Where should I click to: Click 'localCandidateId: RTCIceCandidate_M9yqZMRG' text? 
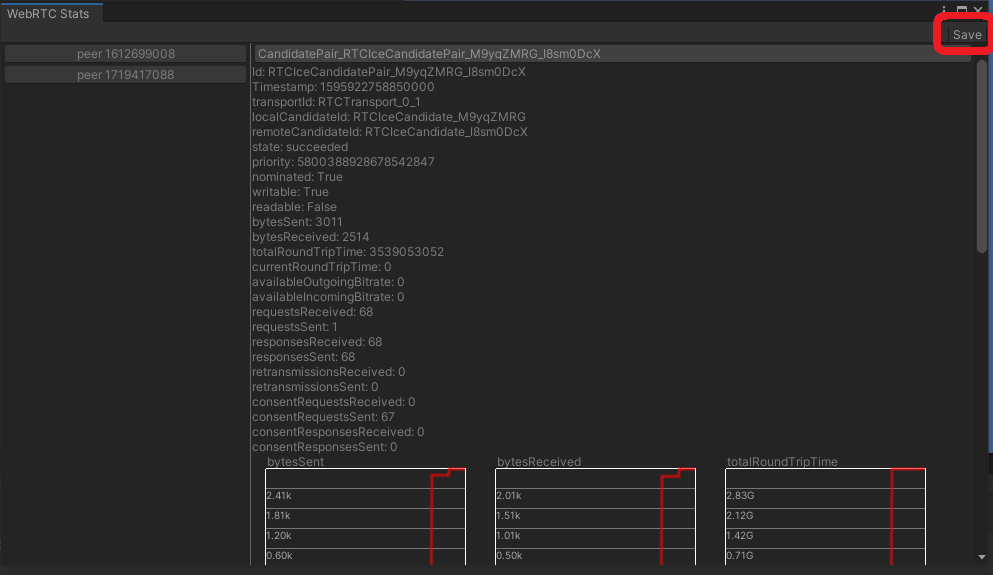(389, 117)
